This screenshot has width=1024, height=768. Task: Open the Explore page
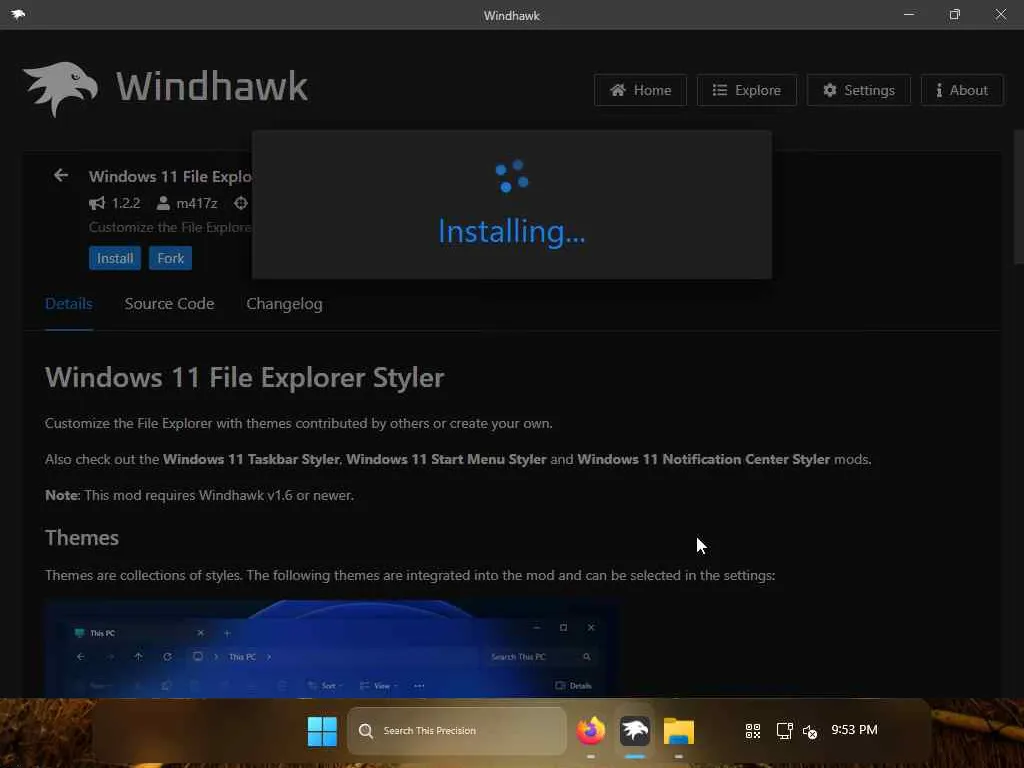tap(746, 90)
